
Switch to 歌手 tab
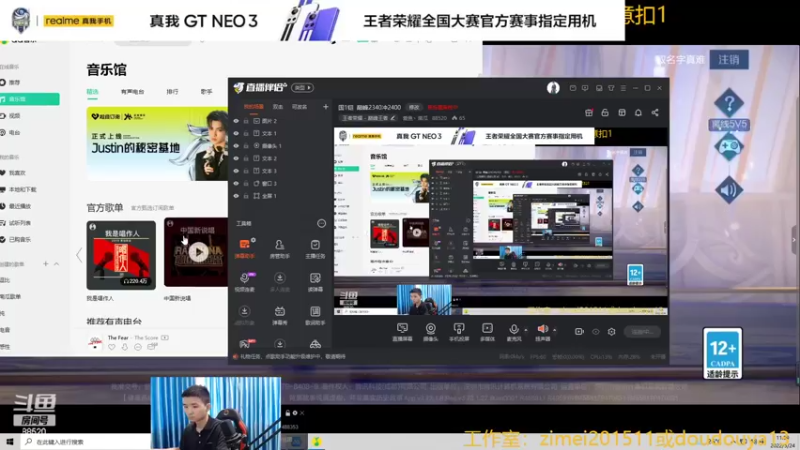[x=206, y=92]
